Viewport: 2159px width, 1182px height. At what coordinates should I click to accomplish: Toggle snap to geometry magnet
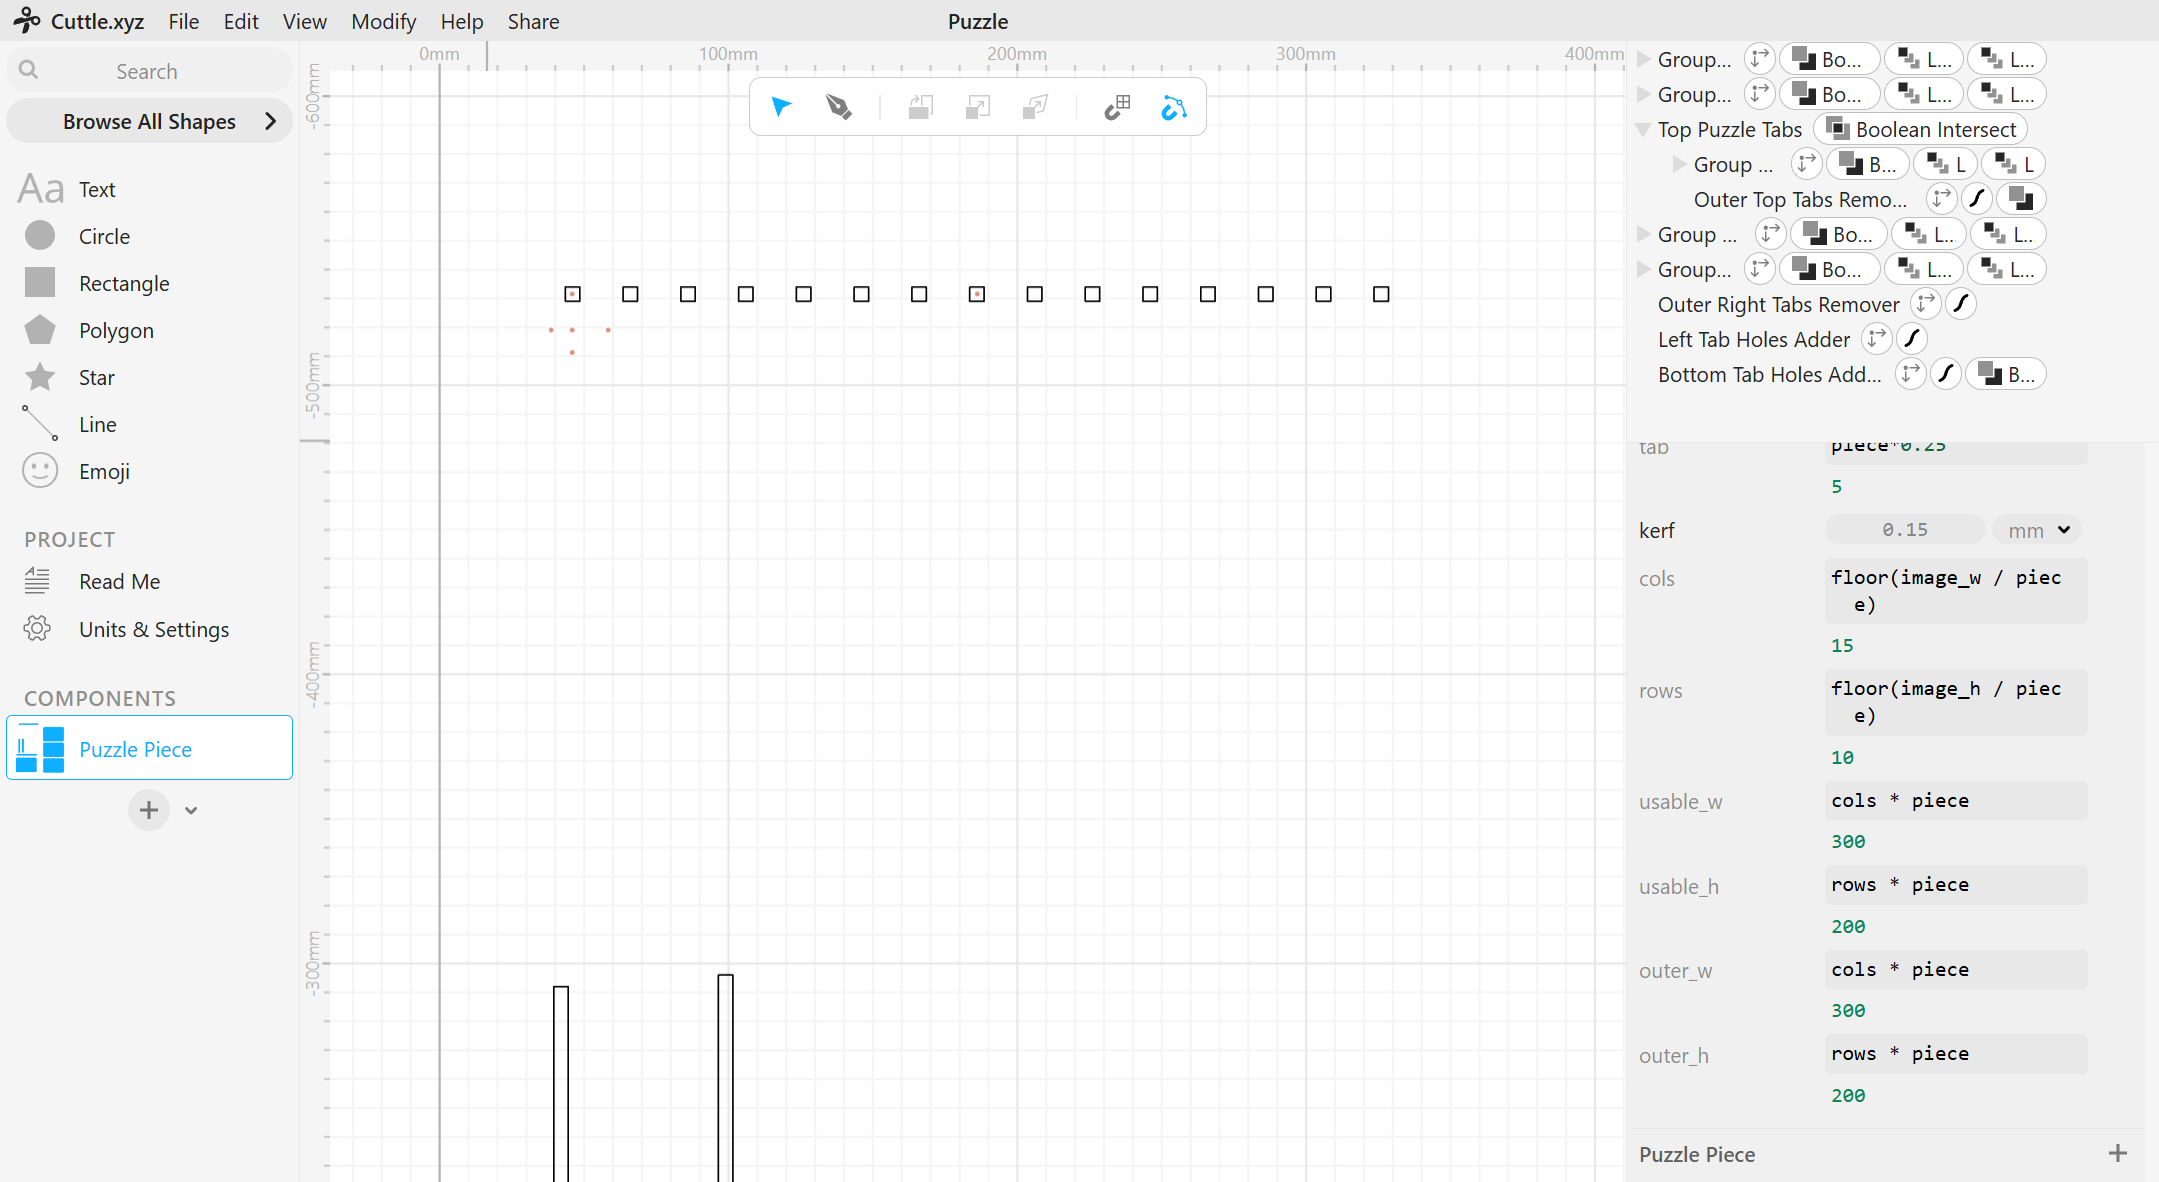pos(1174,107)
